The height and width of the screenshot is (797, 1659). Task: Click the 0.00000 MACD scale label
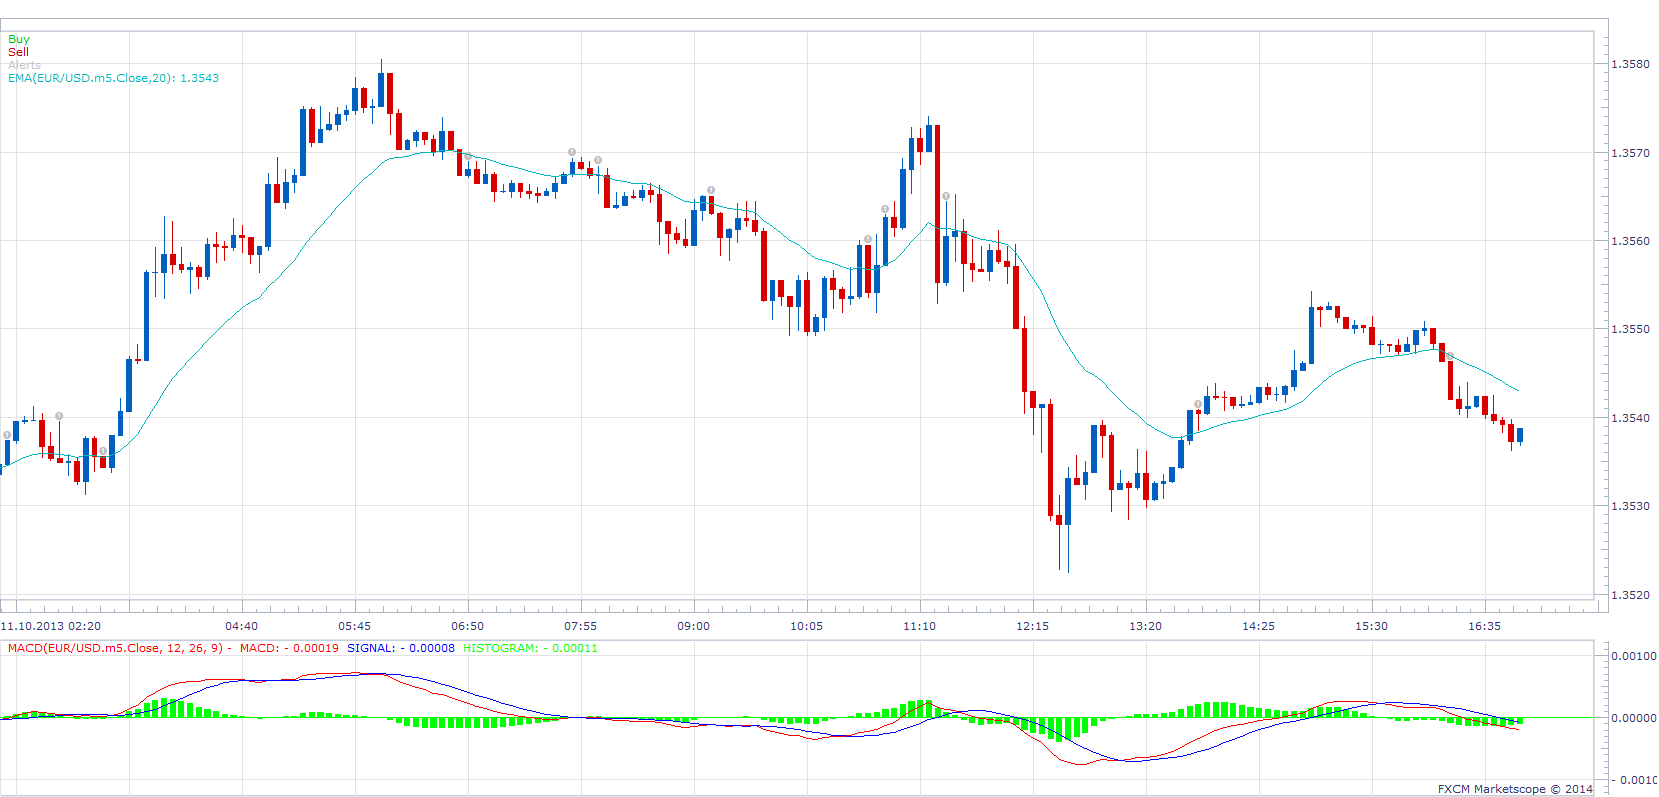tap(1634, 718)
